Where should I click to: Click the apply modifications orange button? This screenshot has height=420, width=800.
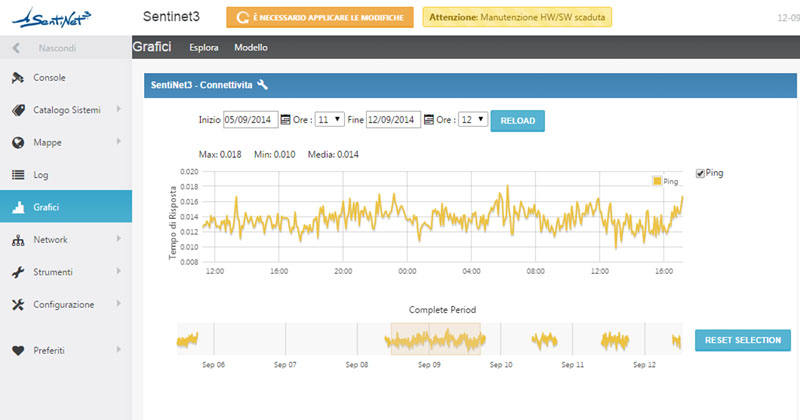click(x=320, y=17)
